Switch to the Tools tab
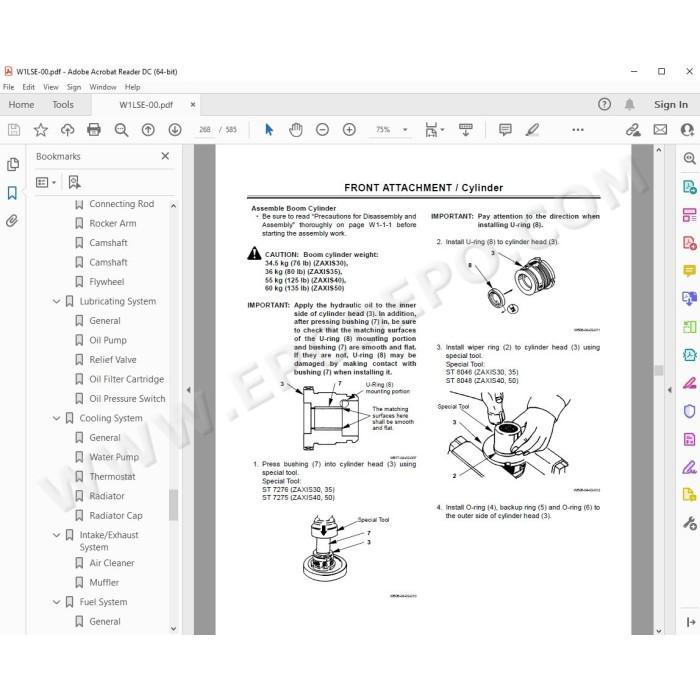The width and height of the screenshot is (700, 700). 62,105
